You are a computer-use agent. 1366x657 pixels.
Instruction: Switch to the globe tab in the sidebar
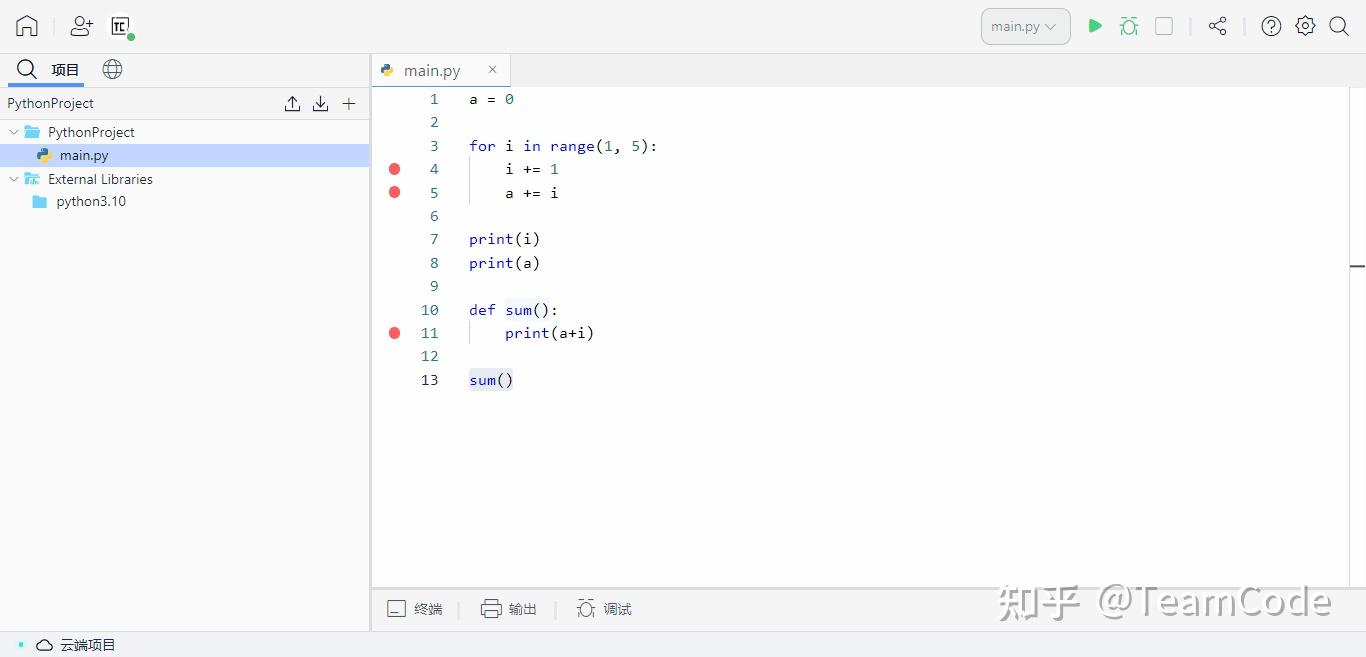point(112,69)
